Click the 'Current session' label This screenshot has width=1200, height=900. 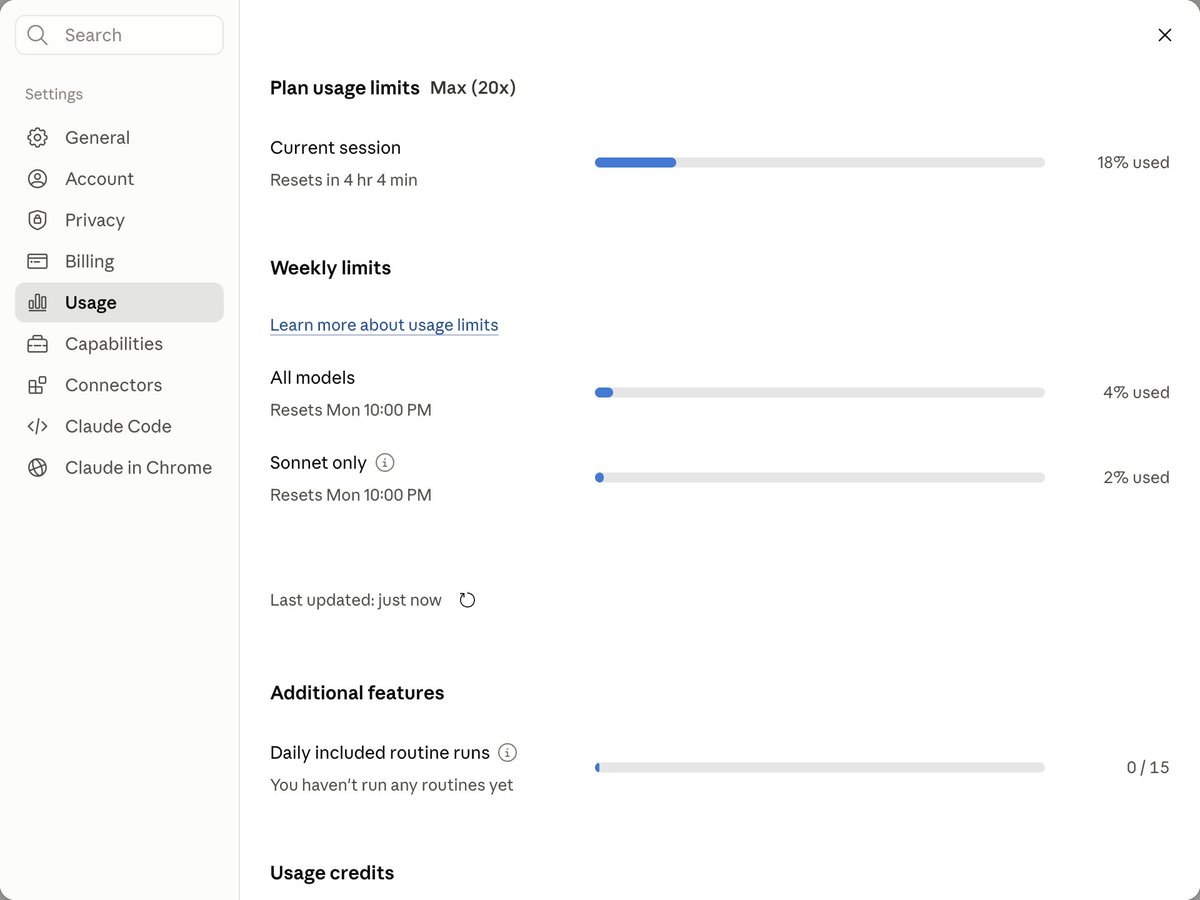tap(335, 148)
